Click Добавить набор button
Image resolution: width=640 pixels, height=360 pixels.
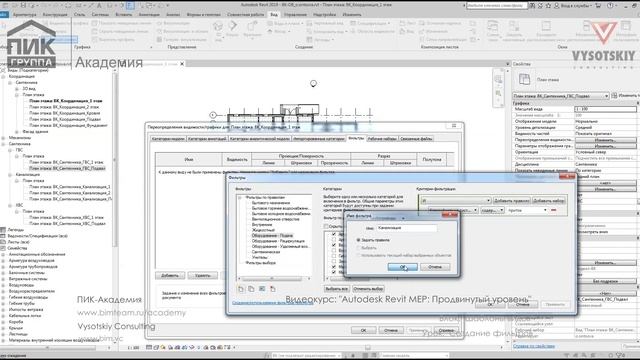click(x=549, y=200)
